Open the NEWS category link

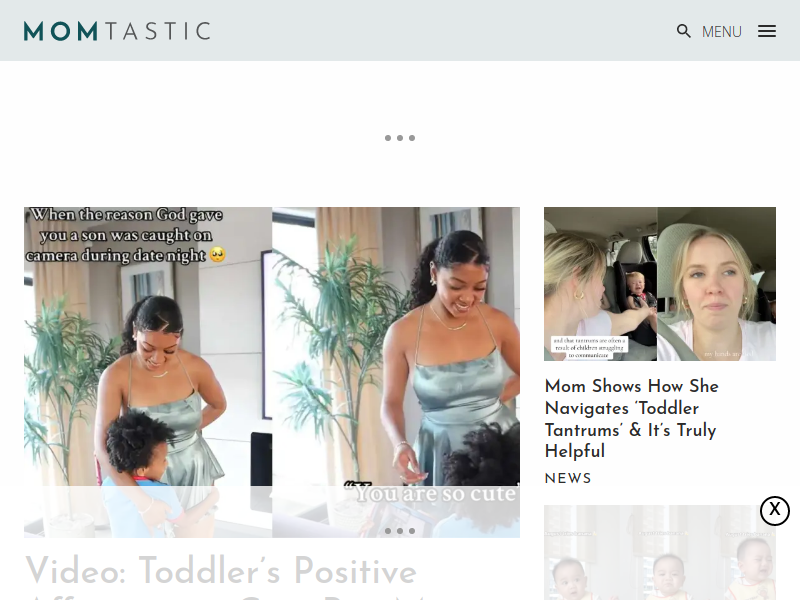568,479
